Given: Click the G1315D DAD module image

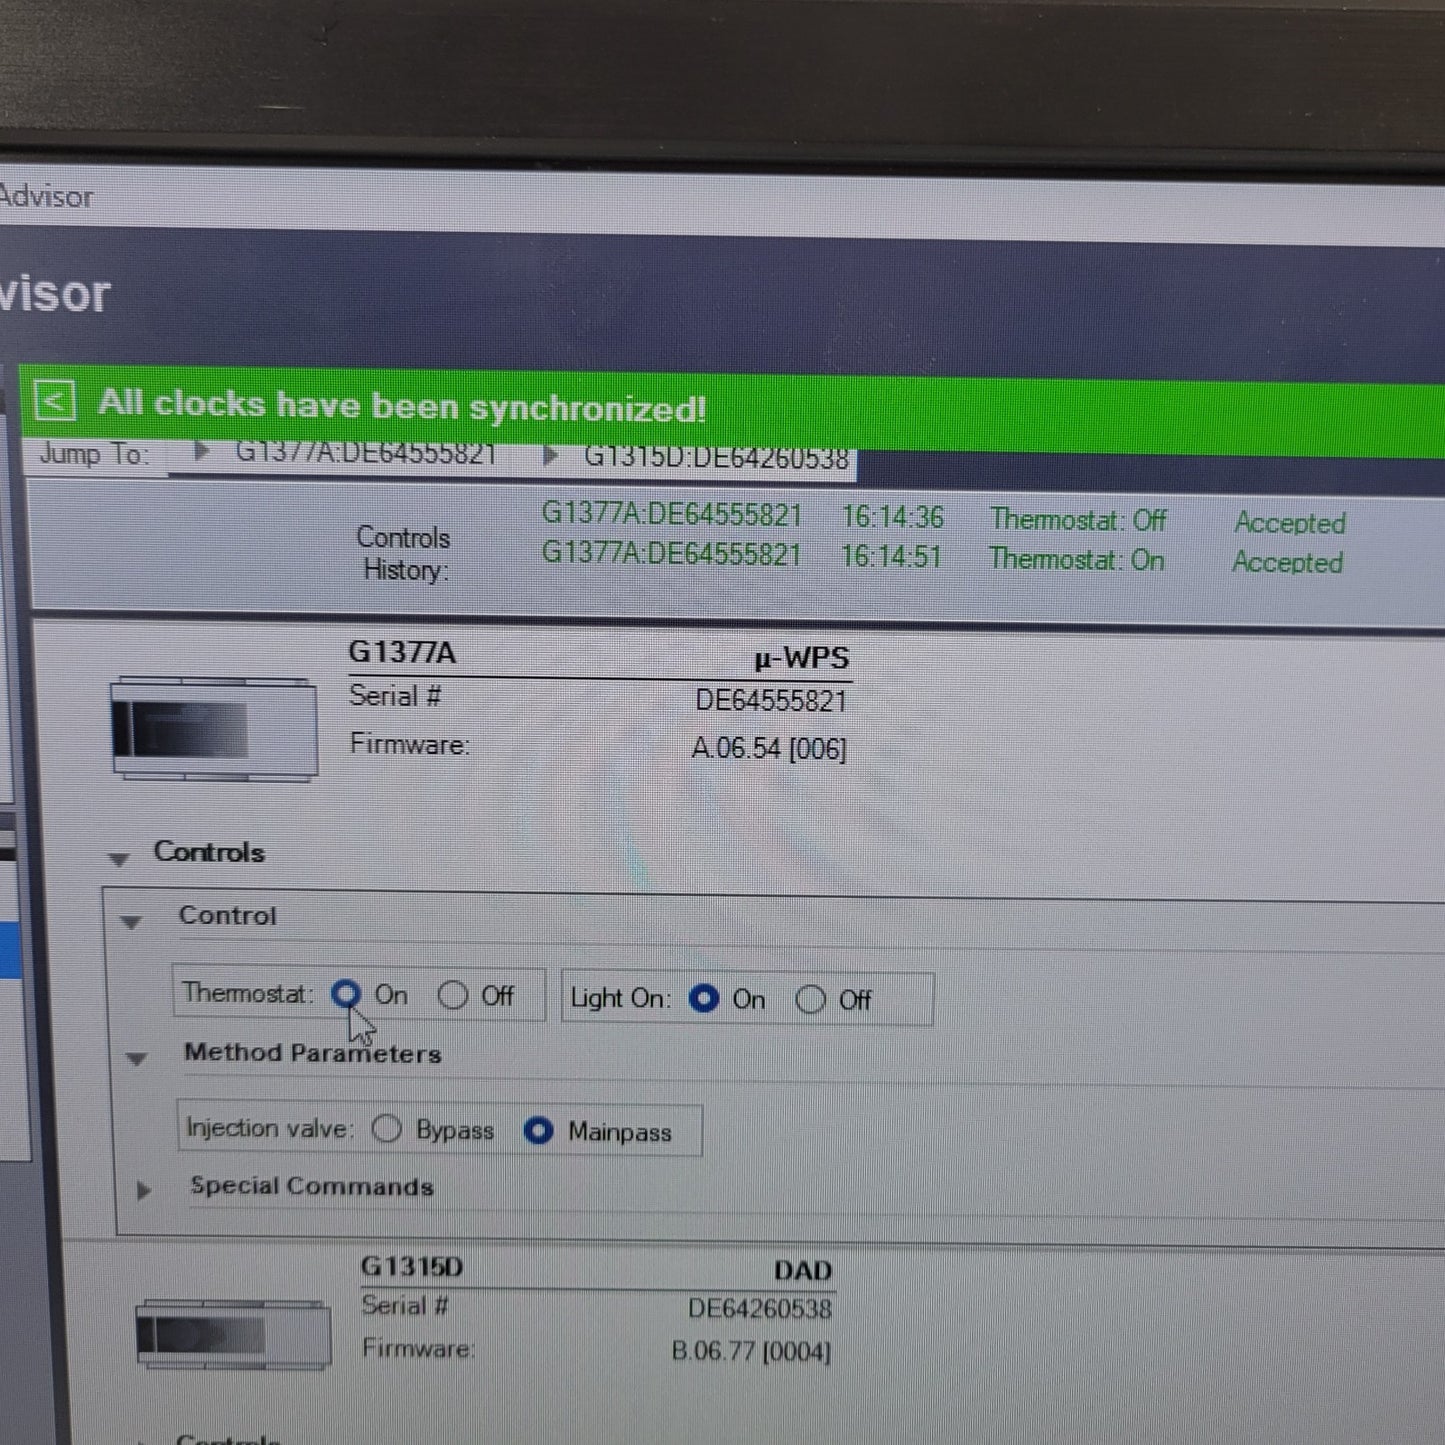Looking at the screenshot, I should (233, 1334).
